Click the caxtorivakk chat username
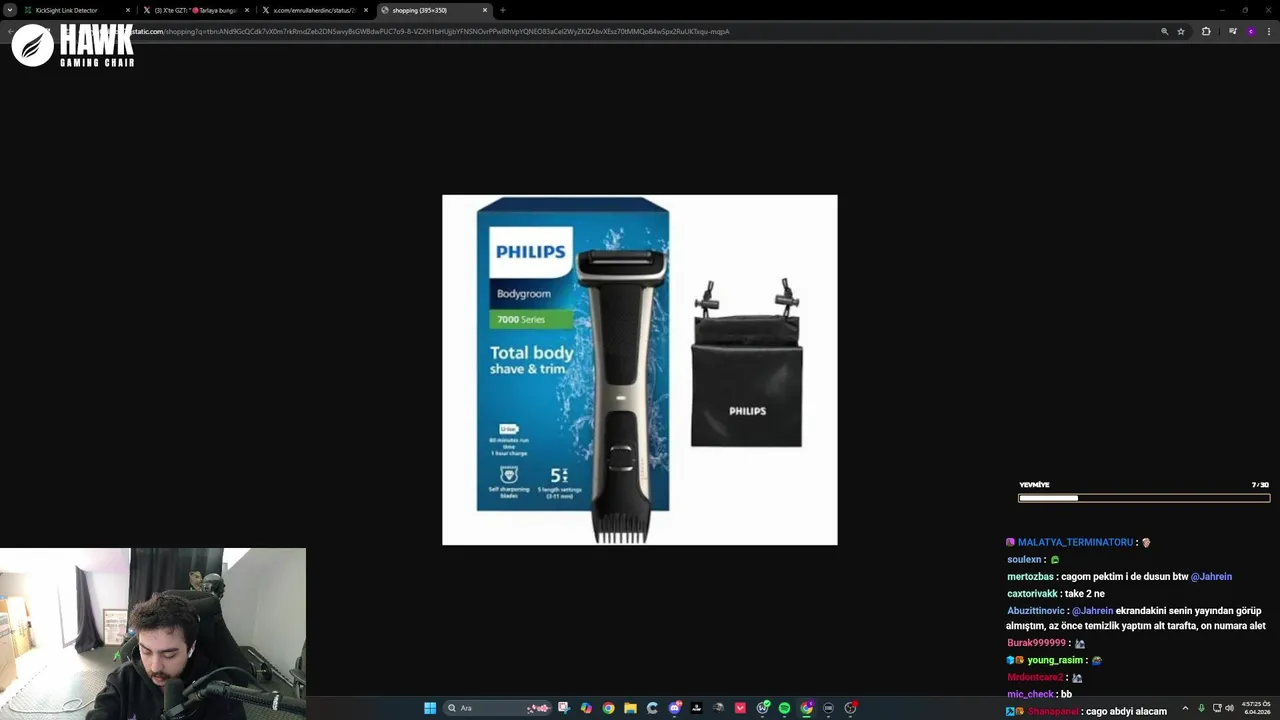Screen dimensions: 1280x720 click(1032, 594)
